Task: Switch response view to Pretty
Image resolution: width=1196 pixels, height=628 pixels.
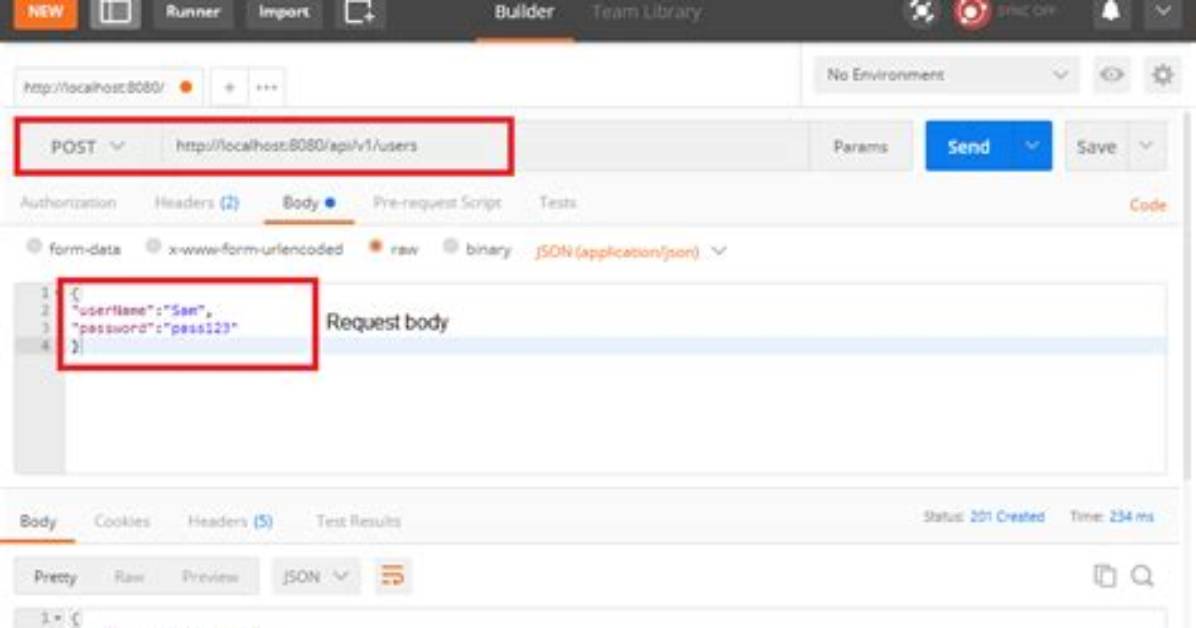Action: 55,577
